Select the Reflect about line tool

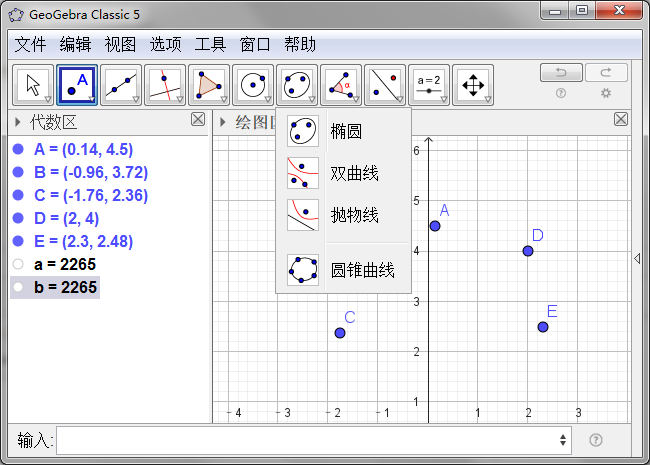(x=384, y=85)
